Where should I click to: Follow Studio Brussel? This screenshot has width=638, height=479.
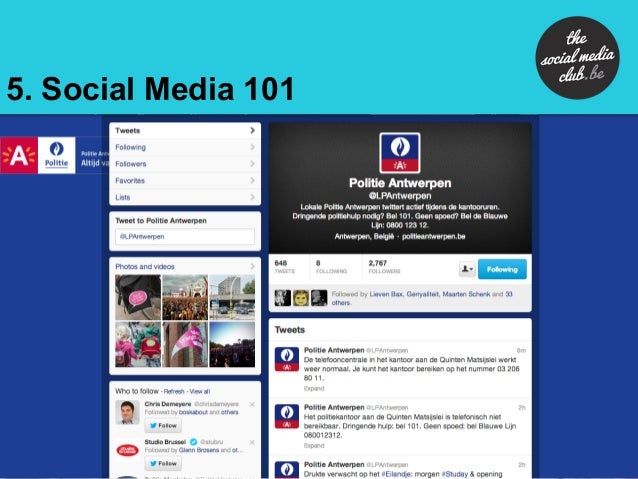[163, 464]
